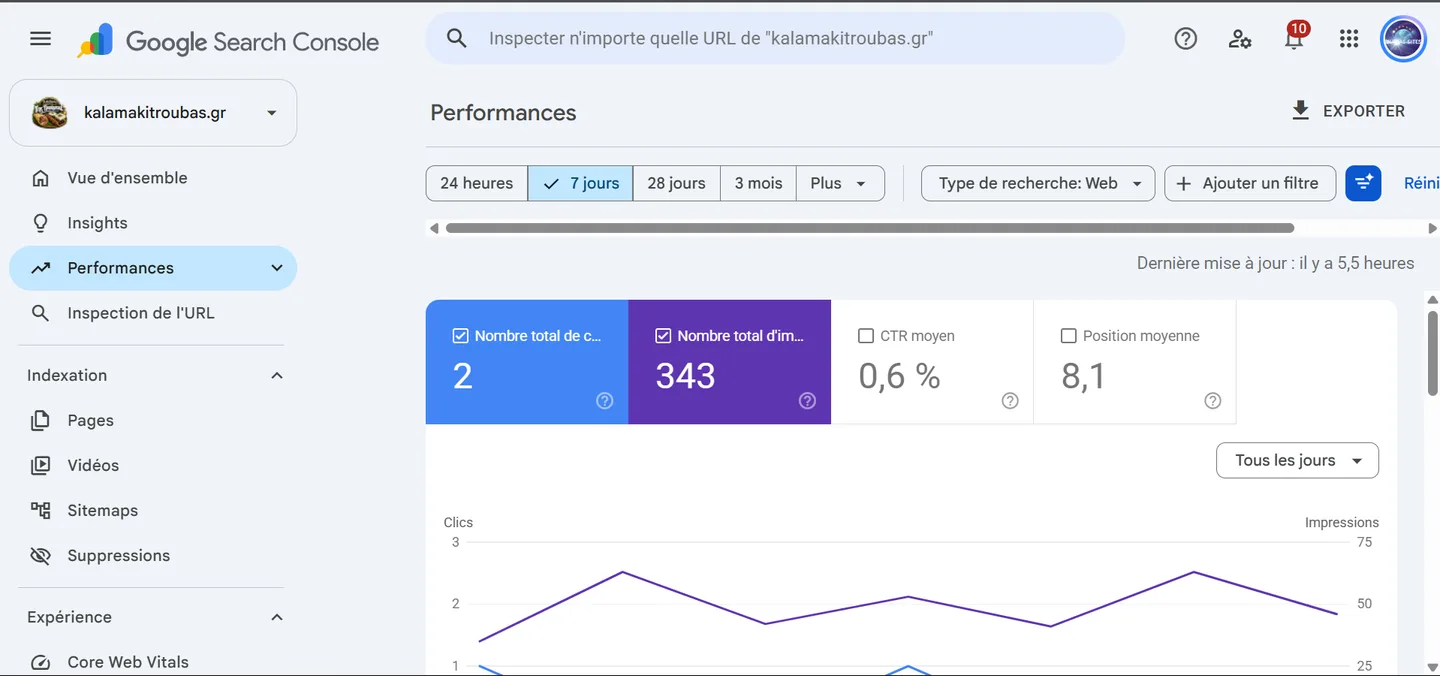Viewport: 1440px width, 676px height.
Task: Click the left arrow of filter scrollbar
Action: point(433,228)
